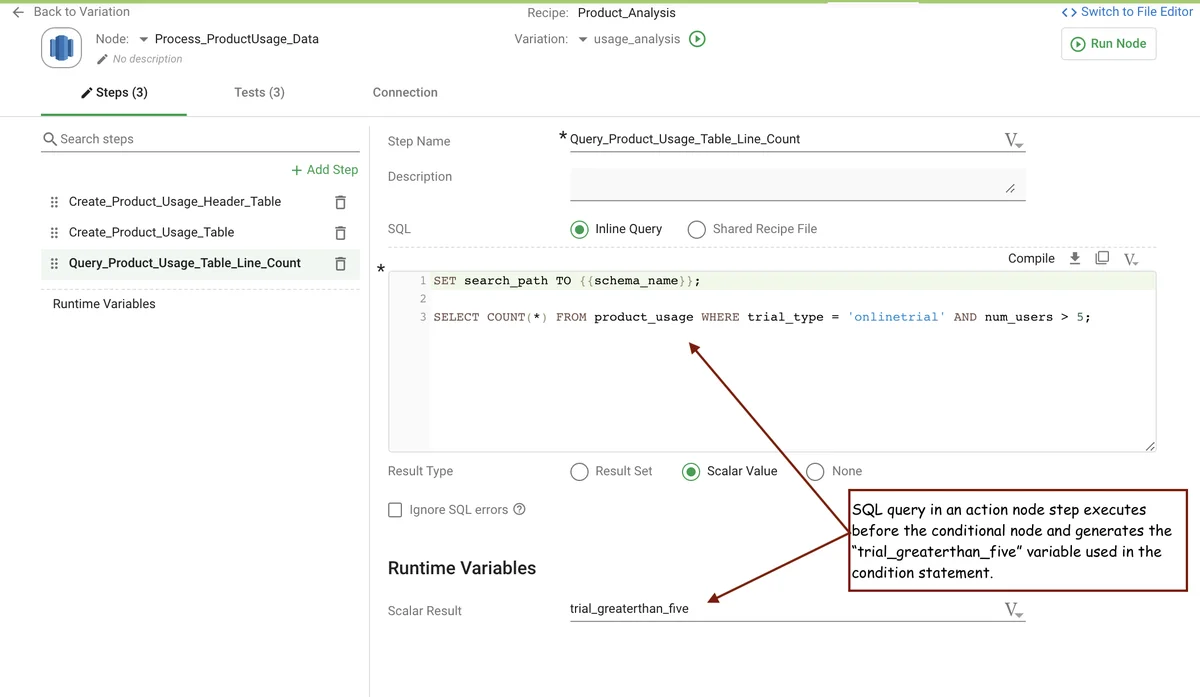Select the Inline Query radio button

(579, 229)
